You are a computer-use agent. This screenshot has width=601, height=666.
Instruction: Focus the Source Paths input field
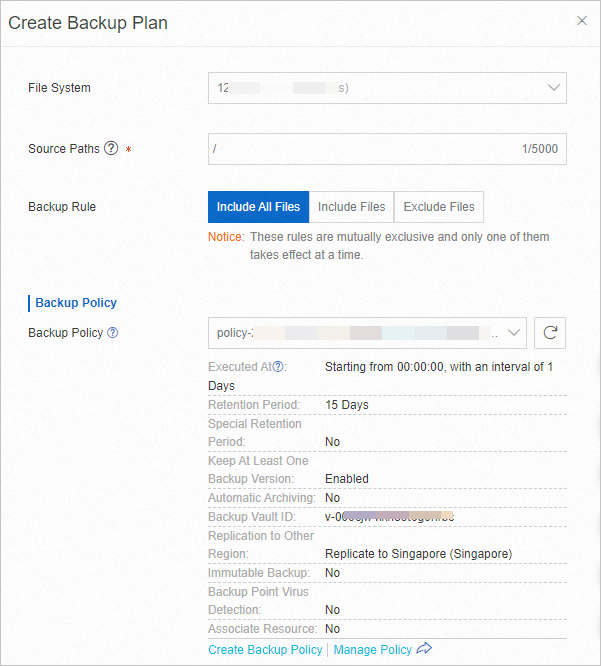[387, 149]
